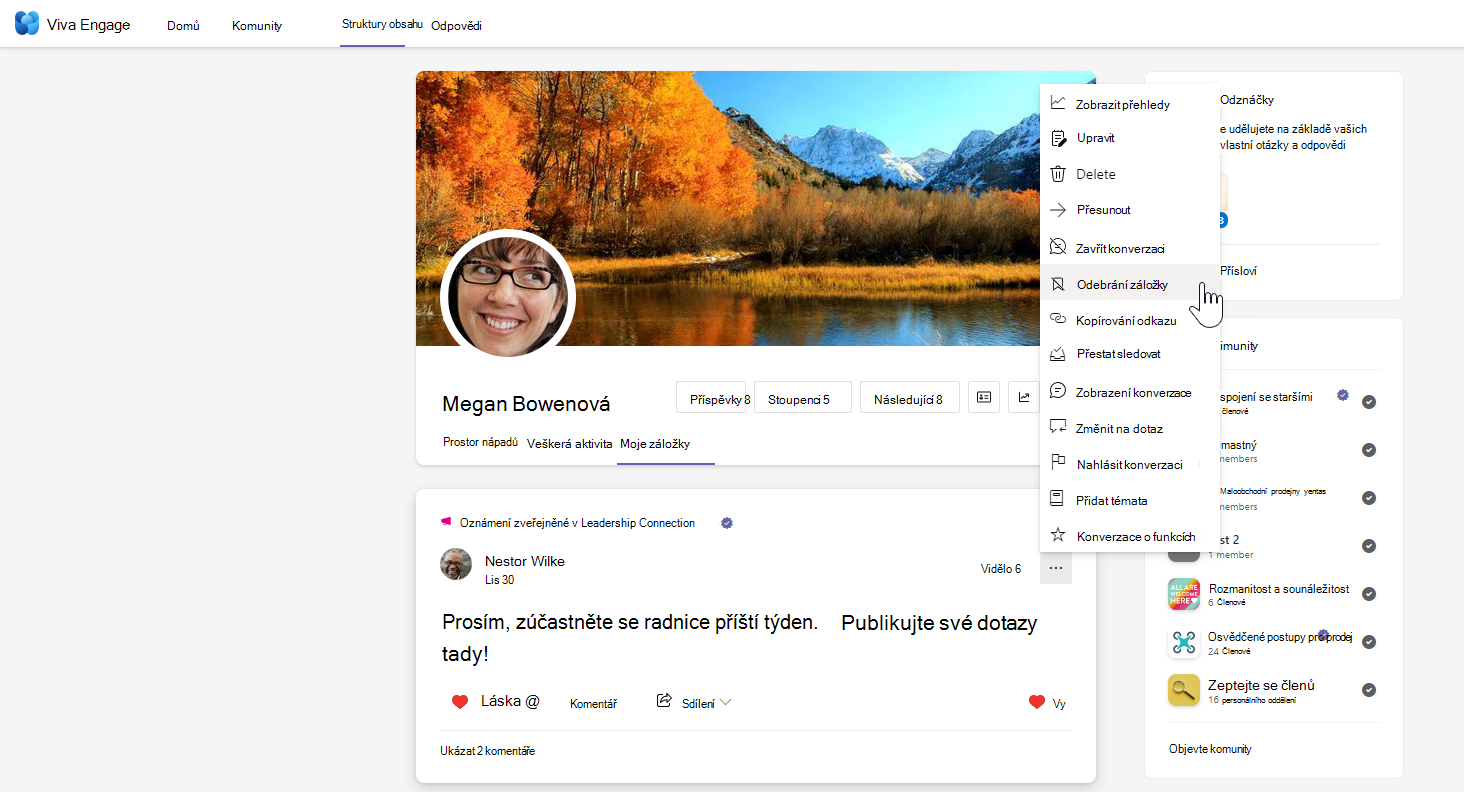Click the heart icon next to Vy
1464x792 pixels.
pos(1037,702)
